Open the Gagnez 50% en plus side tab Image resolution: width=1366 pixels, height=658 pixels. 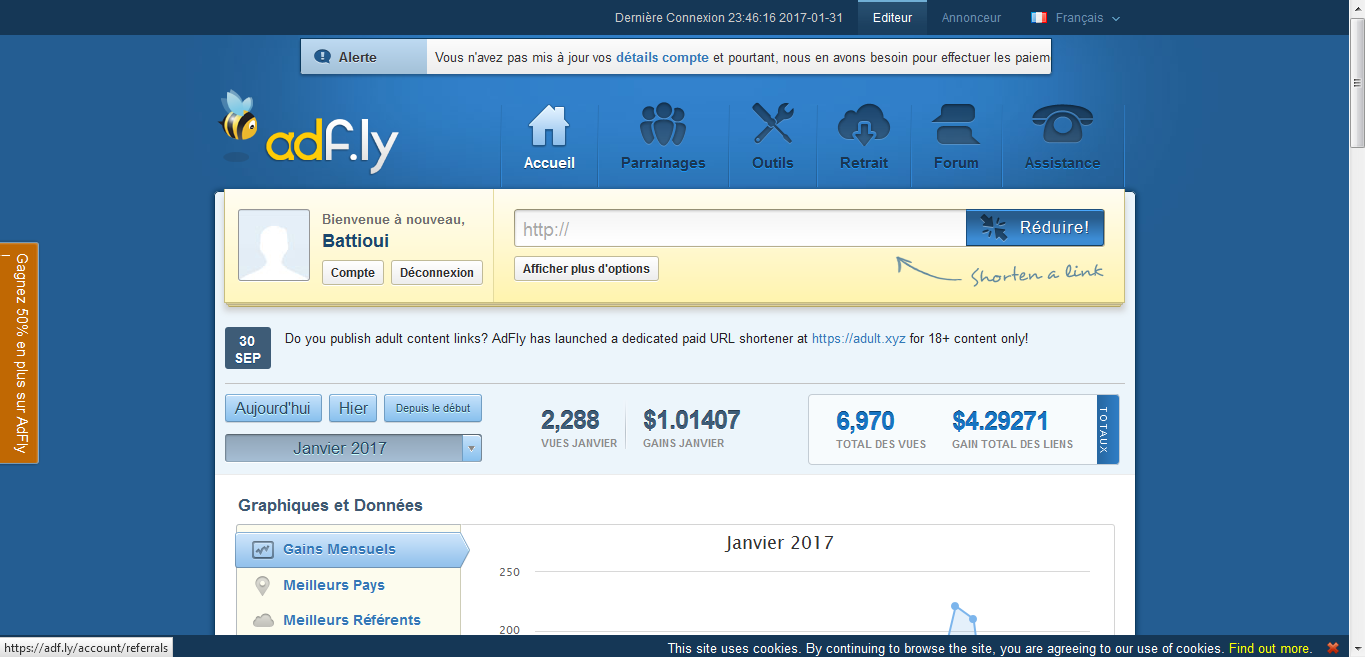point(19,353)
